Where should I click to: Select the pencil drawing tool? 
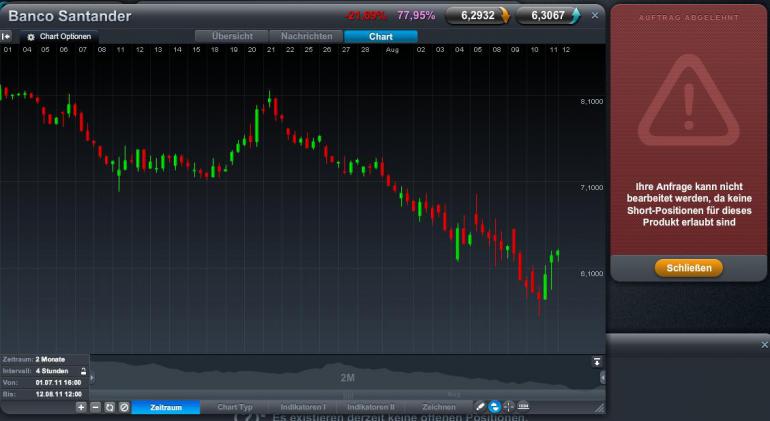pyautogui.click(x=480, y=407)
